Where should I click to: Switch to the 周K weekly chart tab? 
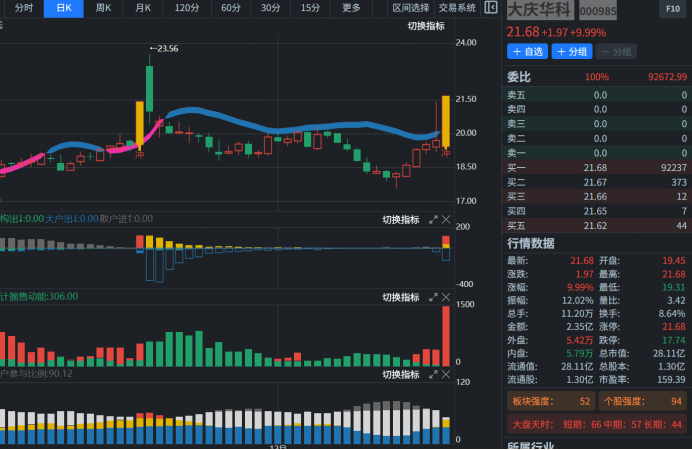coord(103,8)
